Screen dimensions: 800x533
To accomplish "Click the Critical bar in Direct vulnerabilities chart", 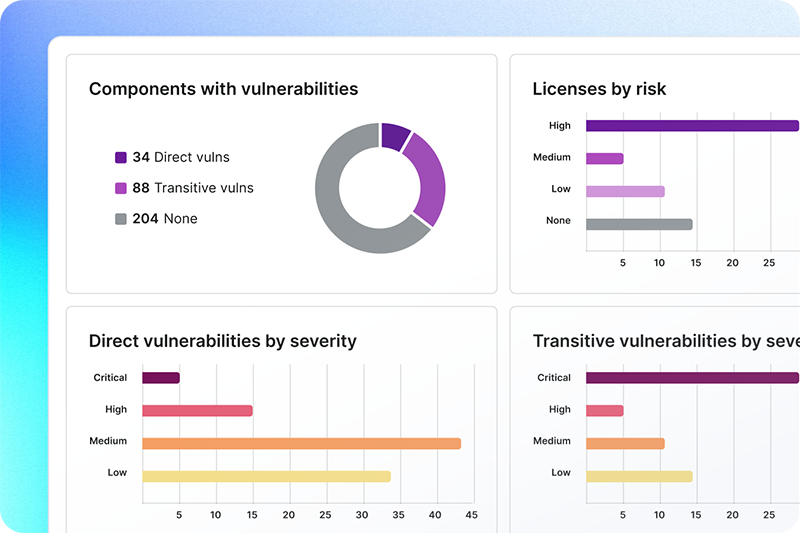I will (161, 378).
